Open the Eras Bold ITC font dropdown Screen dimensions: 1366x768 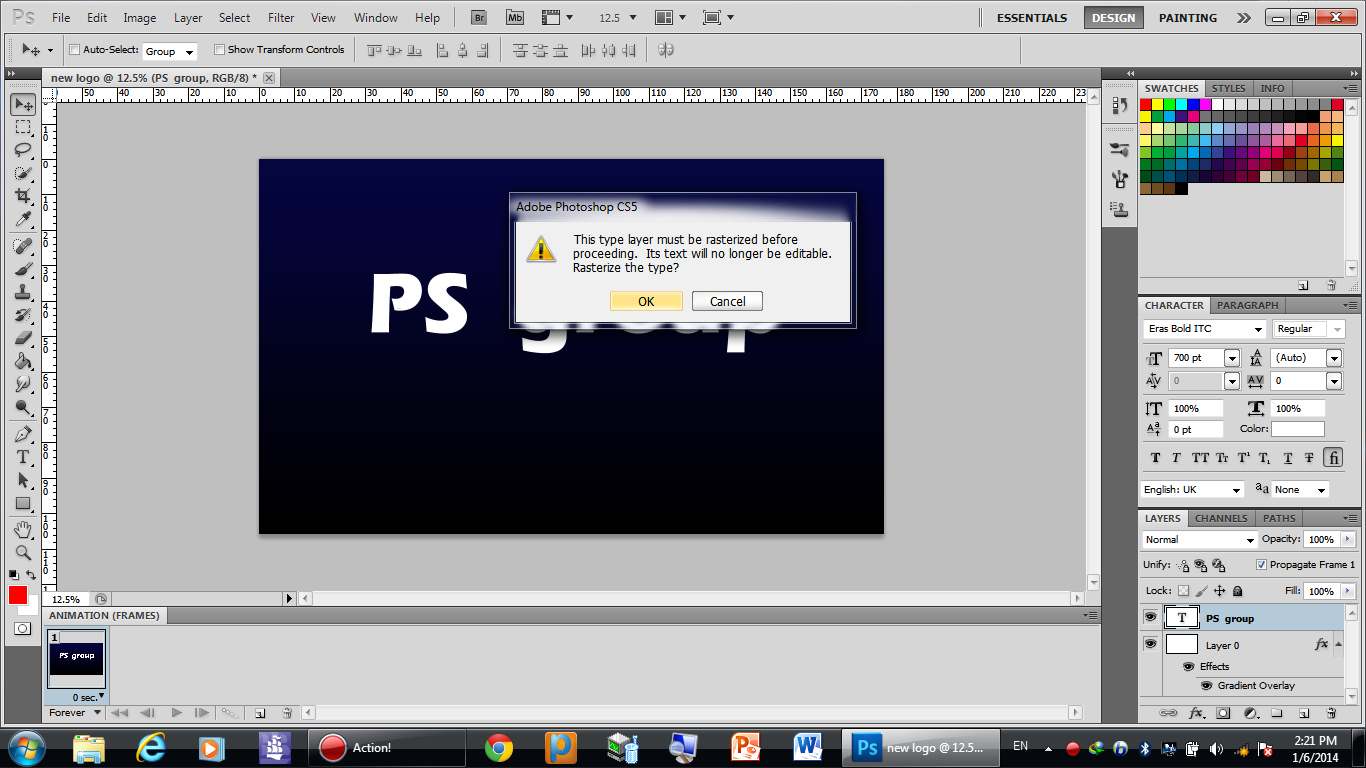pyautogui.click(x=1258, y=329)
